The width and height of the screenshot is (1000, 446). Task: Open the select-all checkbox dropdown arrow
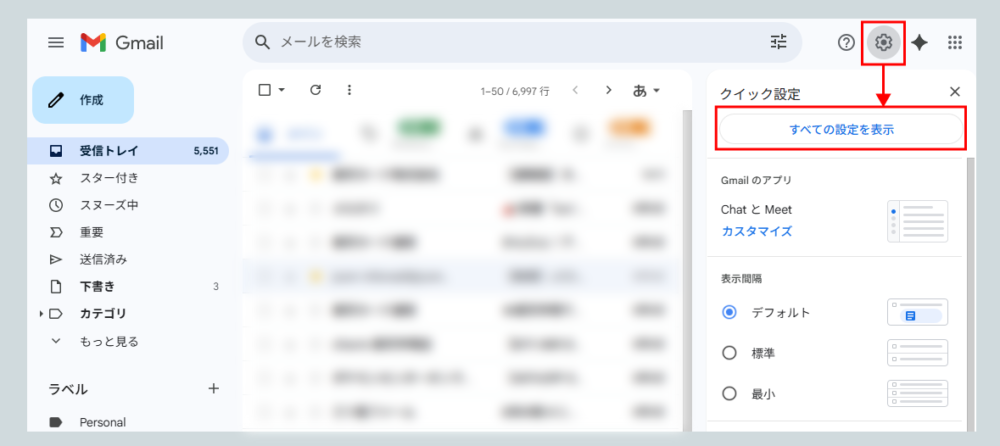tap(282, 90)
